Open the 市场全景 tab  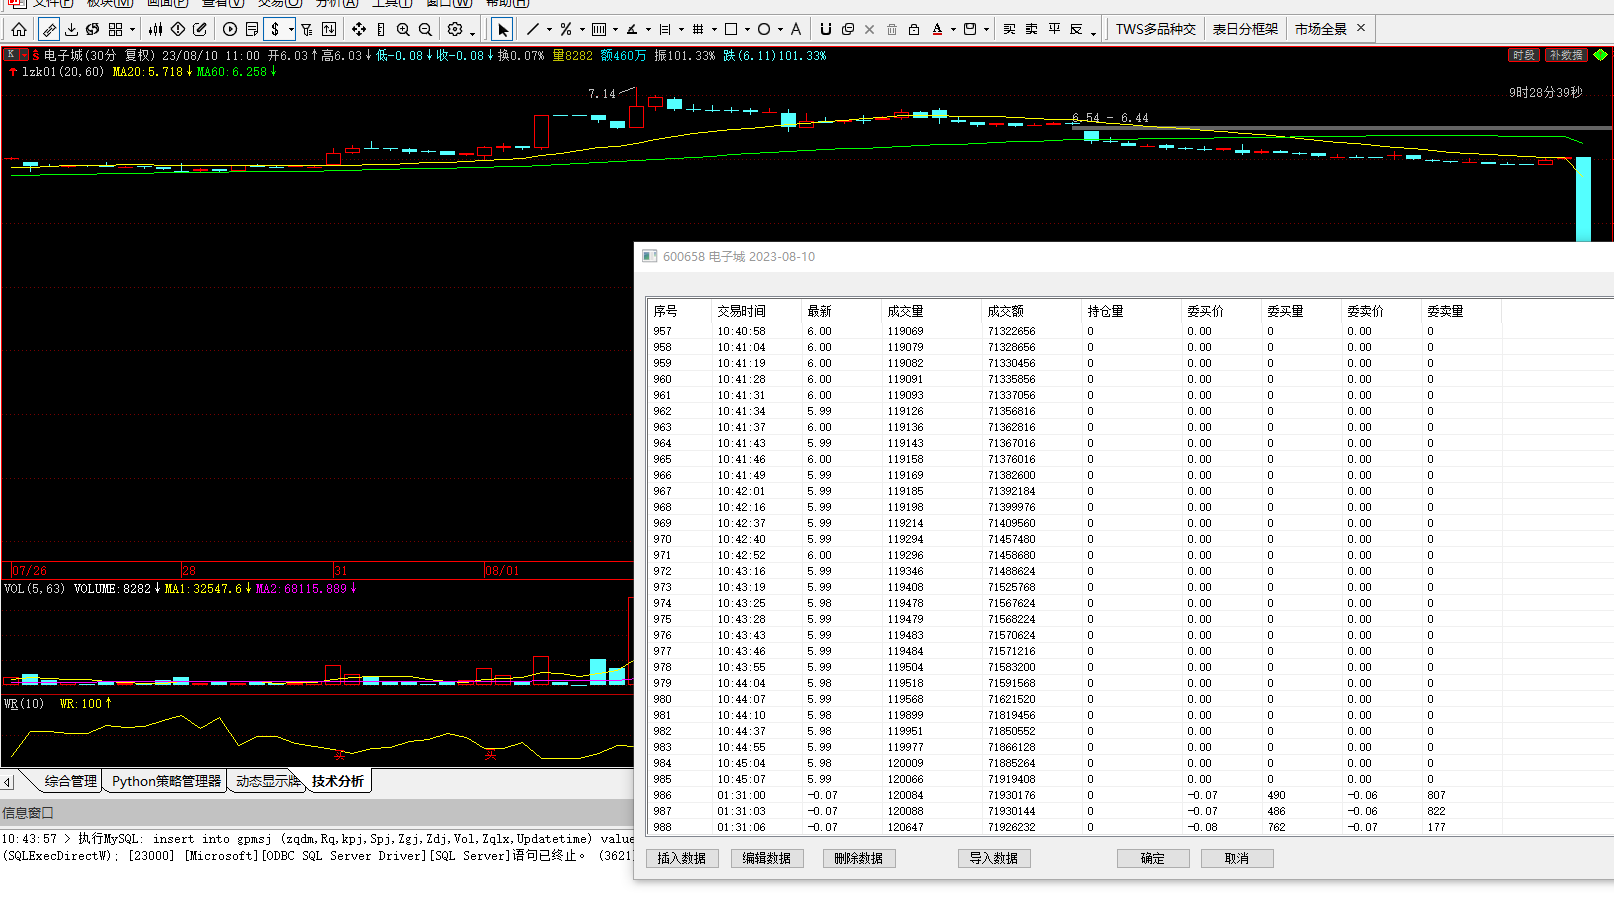(x=1320, y=29)
